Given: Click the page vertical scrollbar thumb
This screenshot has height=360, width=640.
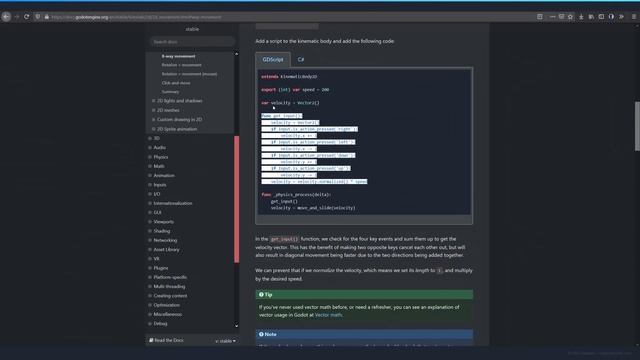Looking at the screenshot, I should [637, 126].
